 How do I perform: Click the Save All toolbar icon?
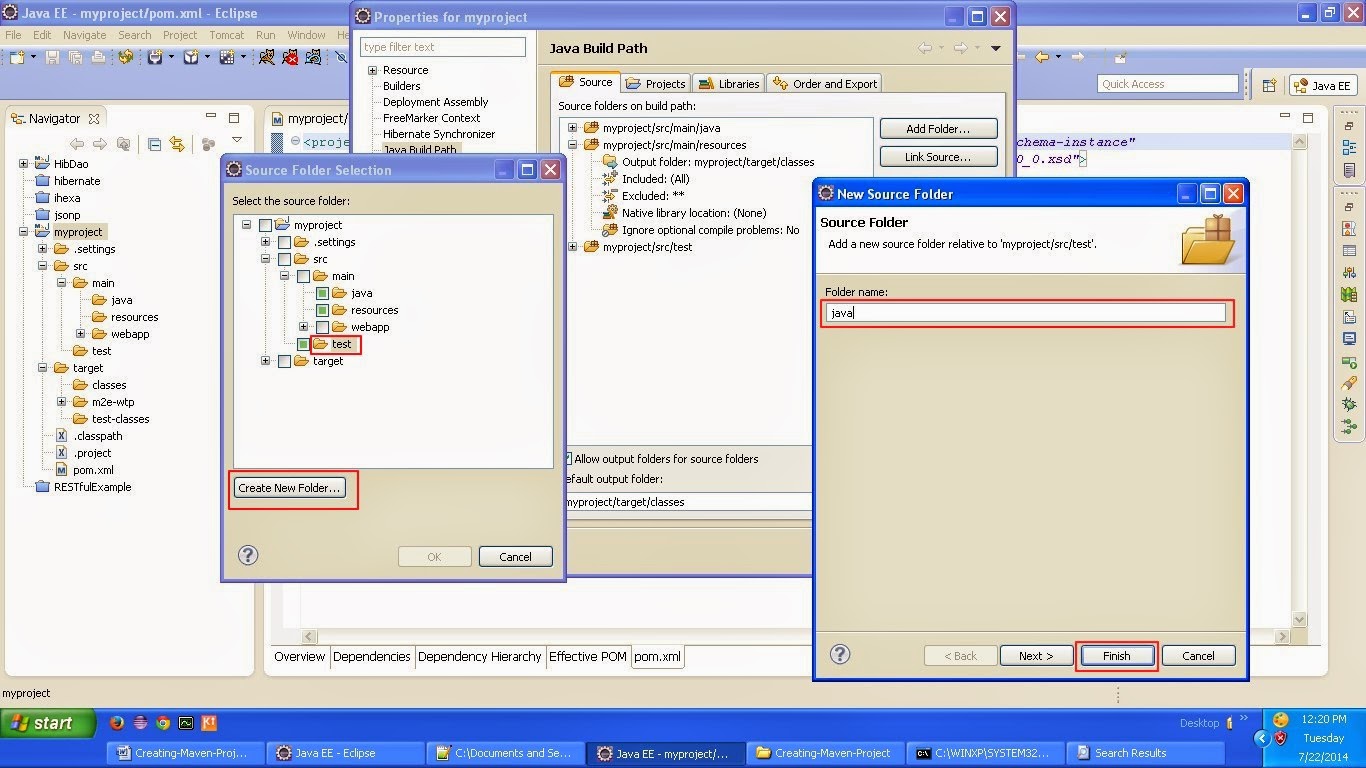[x=76, y=57]
